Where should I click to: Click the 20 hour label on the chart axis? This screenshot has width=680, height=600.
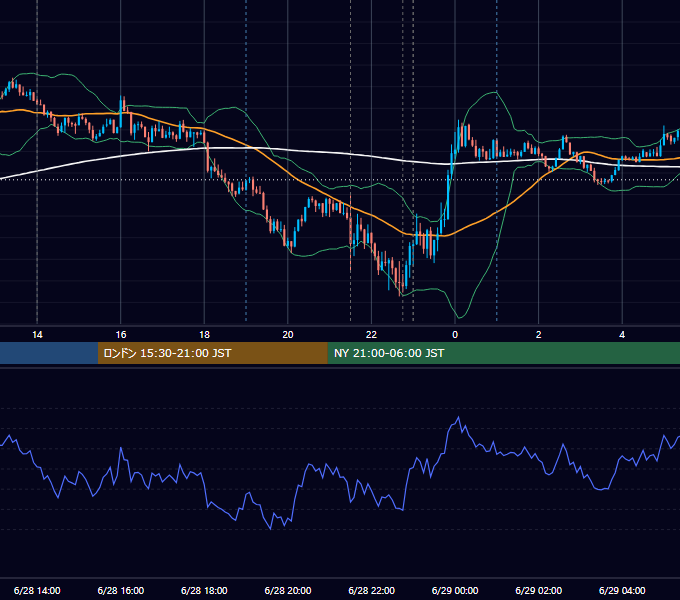pos(288,335)
